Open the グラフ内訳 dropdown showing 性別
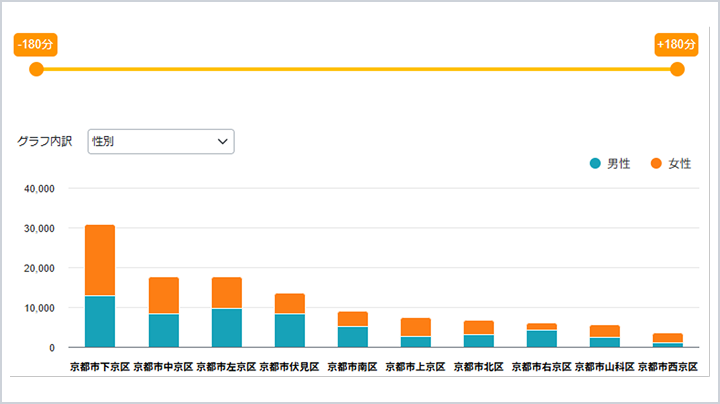Screen dimensions: 720x404 pos(160,142)
